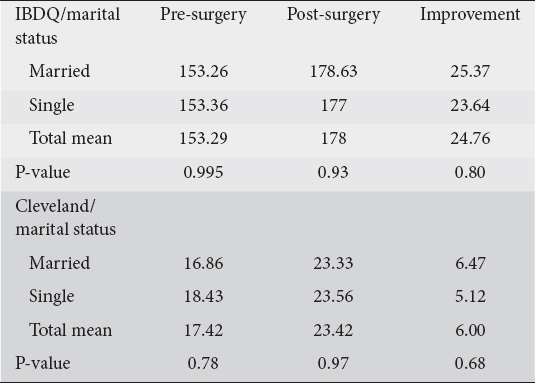
Task: Click the Cleveland Married value 16.86
Action: coord(203,263)
